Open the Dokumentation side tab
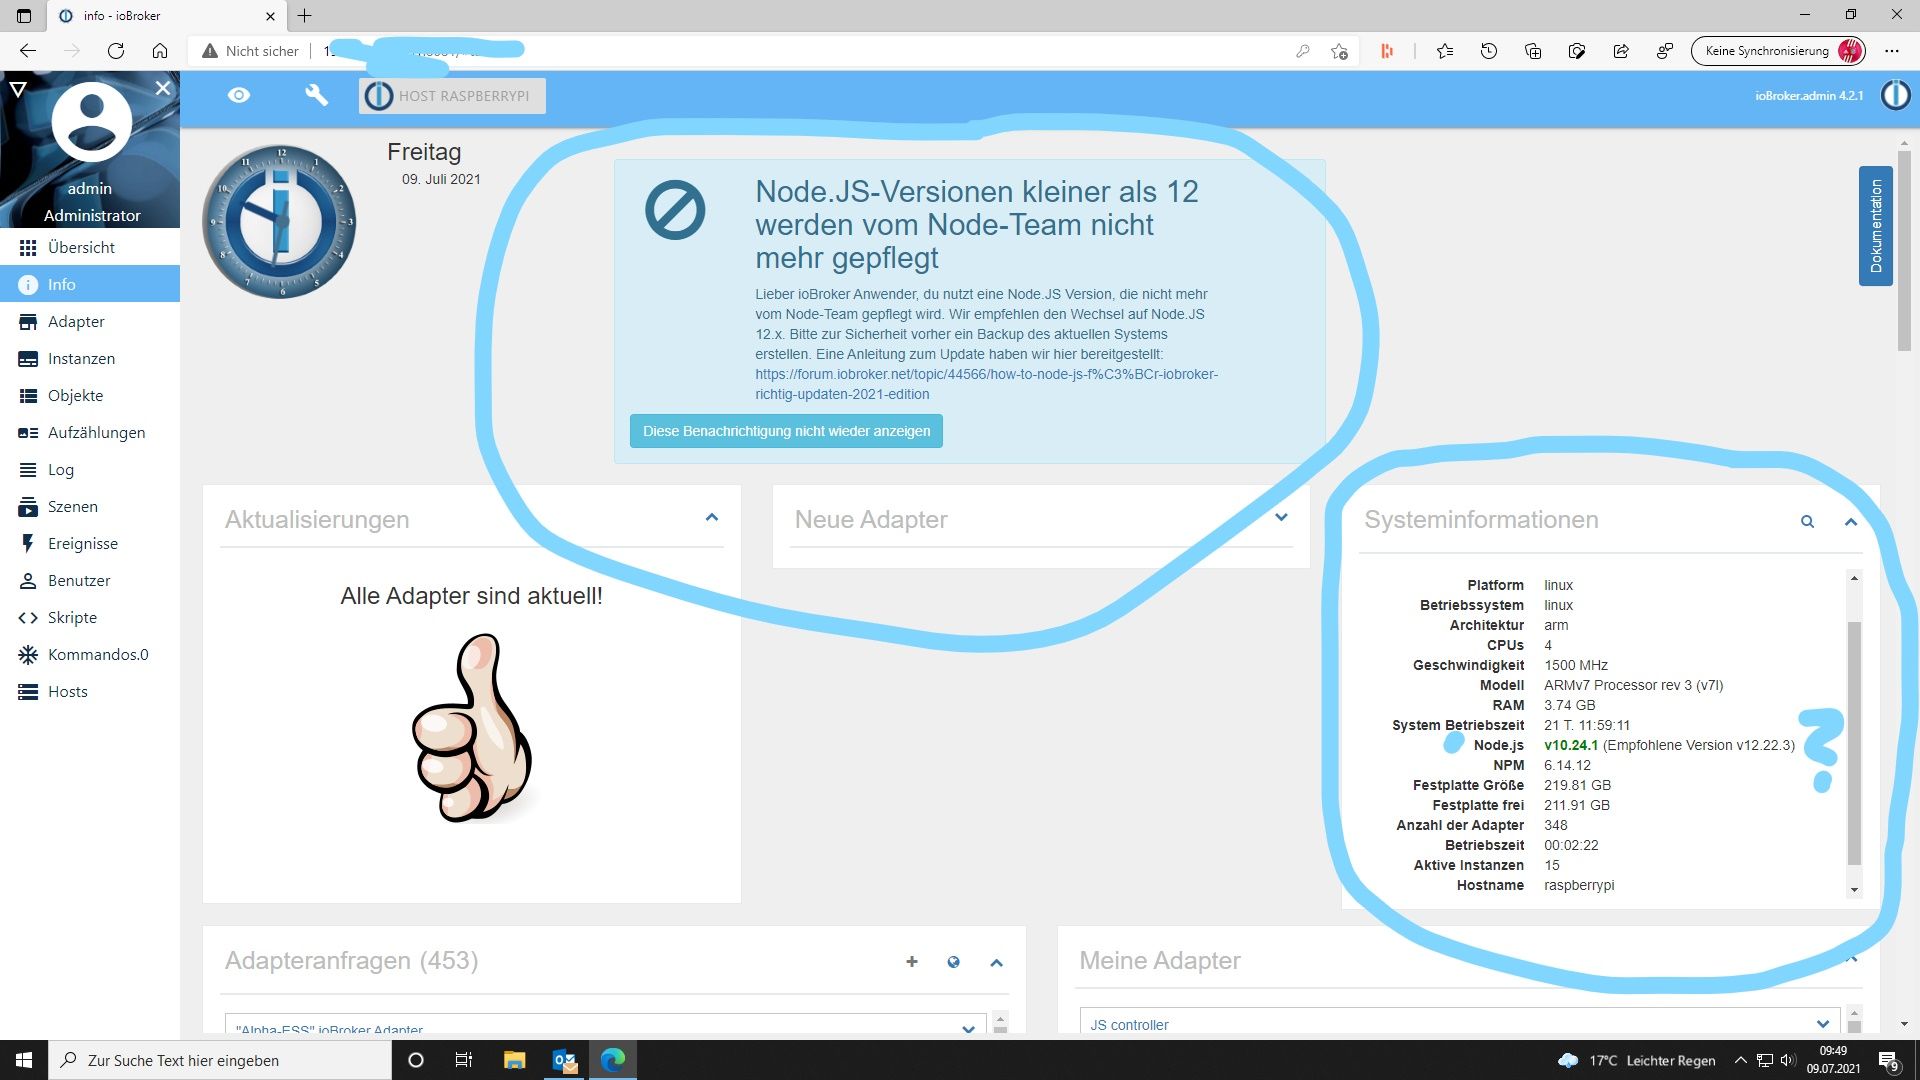1920x1080 pixels. (x=1875, y=226)
